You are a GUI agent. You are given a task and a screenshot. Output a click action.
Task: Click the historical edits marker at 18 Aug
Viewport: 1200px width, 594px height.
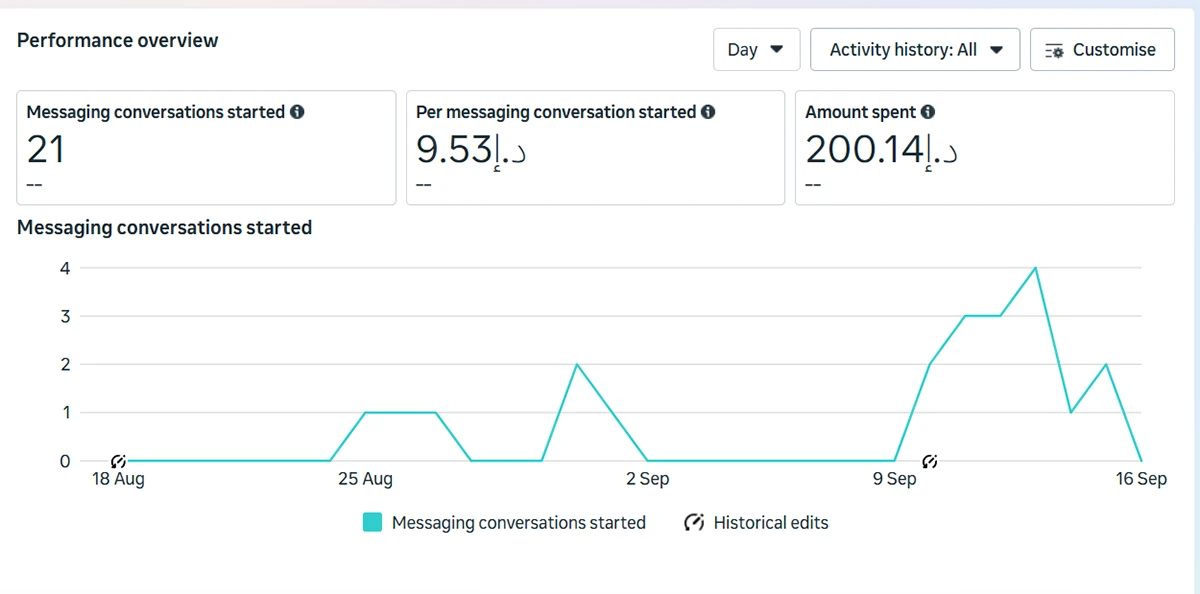pyautogui.click(x=119, y=461)
